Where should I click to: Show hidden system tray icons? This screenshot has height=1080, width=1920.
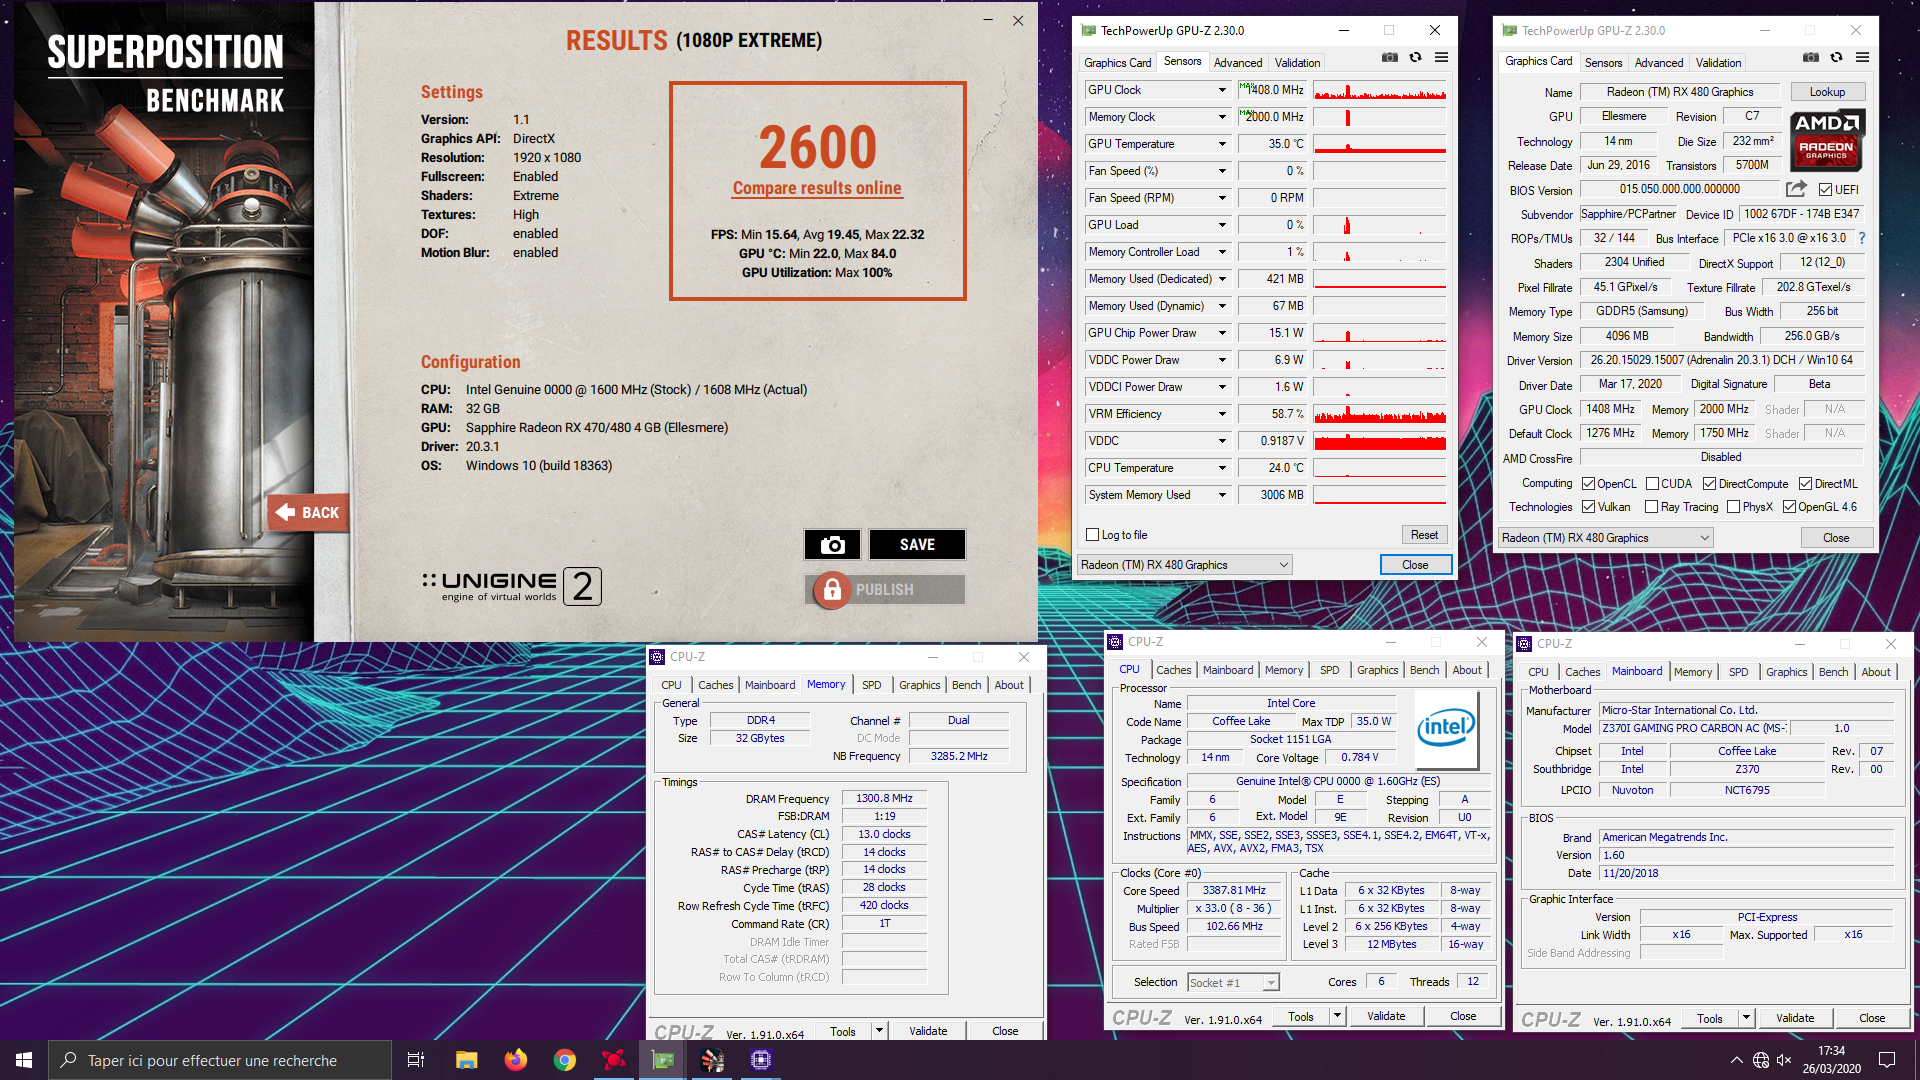tap(1736, 1060)
